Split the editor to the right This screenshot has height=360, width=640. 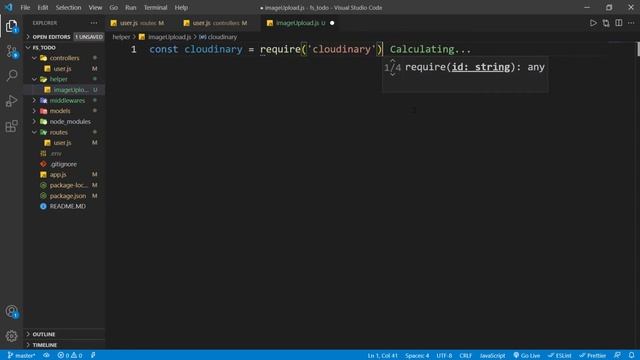point(619,23)
